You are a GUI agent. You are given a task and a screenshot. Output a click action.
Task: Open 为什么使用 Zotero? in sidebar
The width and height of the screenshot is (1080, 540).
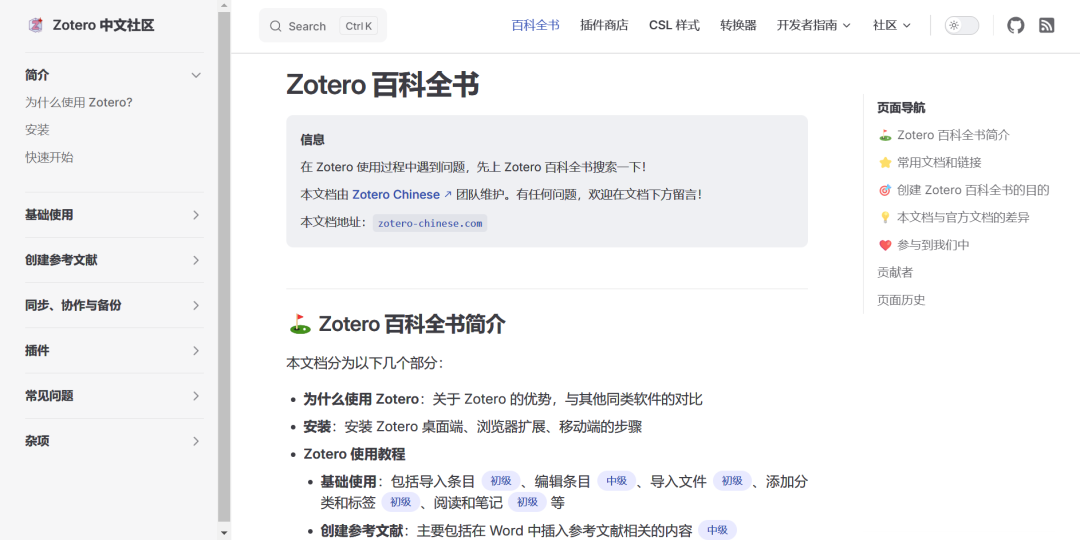click(79, 102)
